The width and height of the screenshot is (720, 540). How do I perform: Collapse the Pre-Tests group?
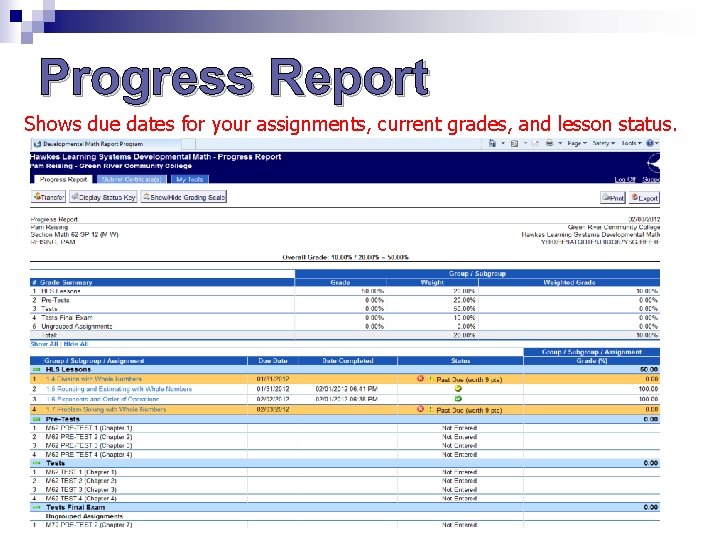coord(36,419)
